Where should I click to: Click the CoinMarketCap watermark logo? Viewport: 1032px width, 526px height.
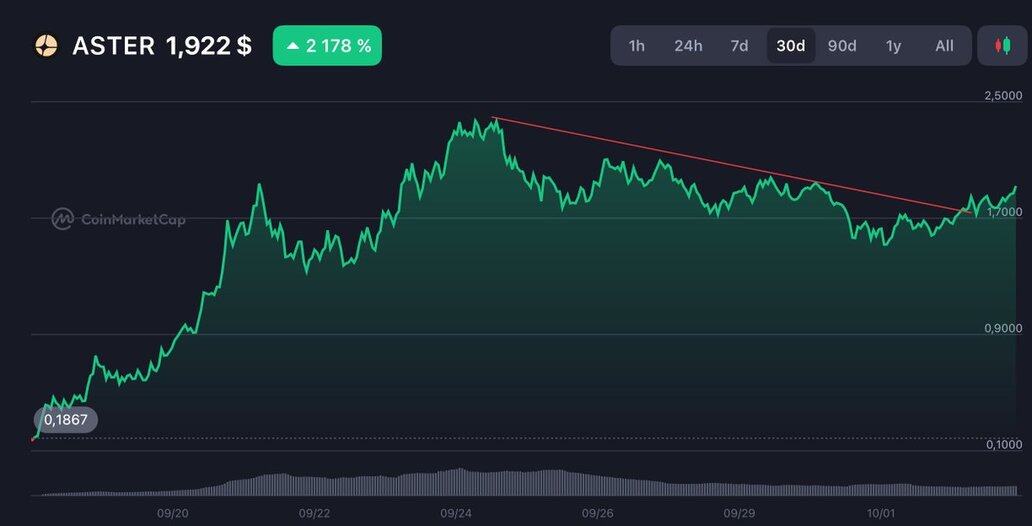pyautogui.click(x=118, y=219)
